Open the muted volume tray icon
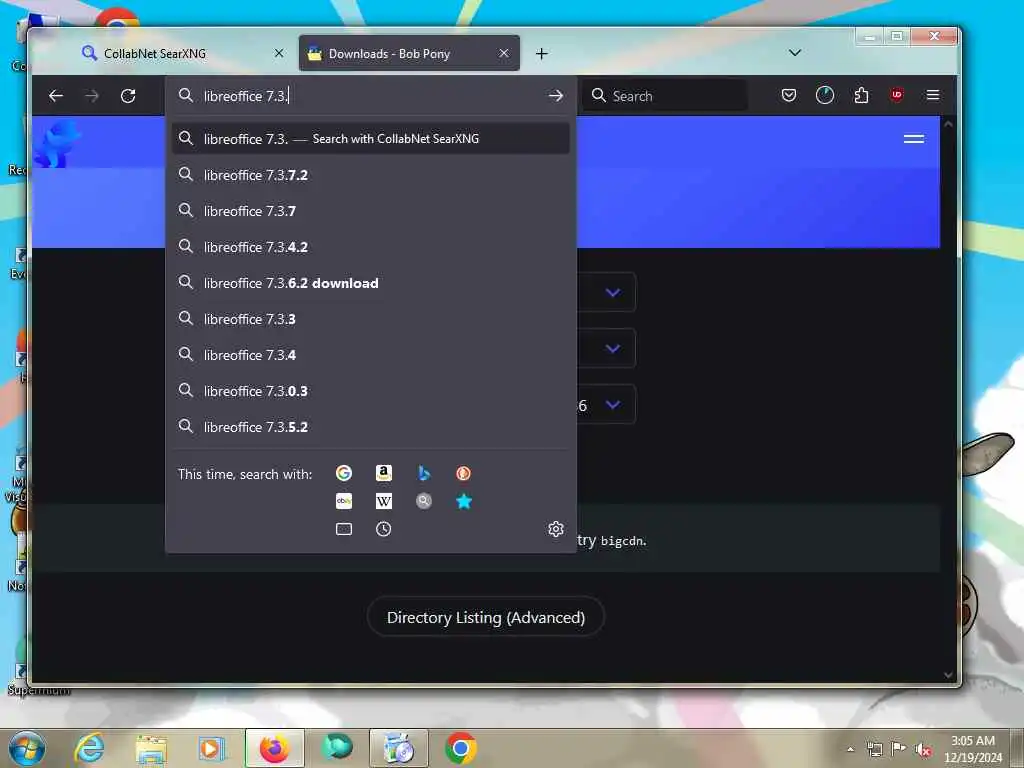The image size is (1024, 768). (923, 750)
